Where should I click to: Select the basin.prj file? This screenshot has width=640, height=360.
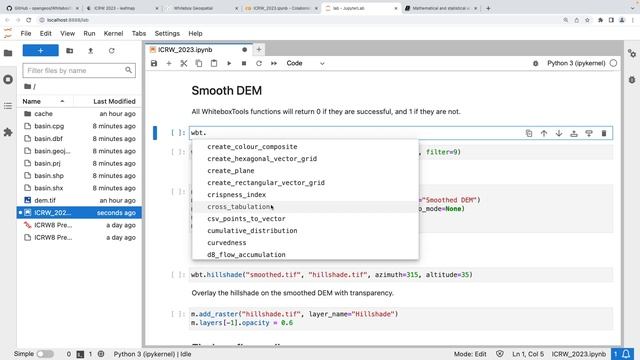point(80,163)
